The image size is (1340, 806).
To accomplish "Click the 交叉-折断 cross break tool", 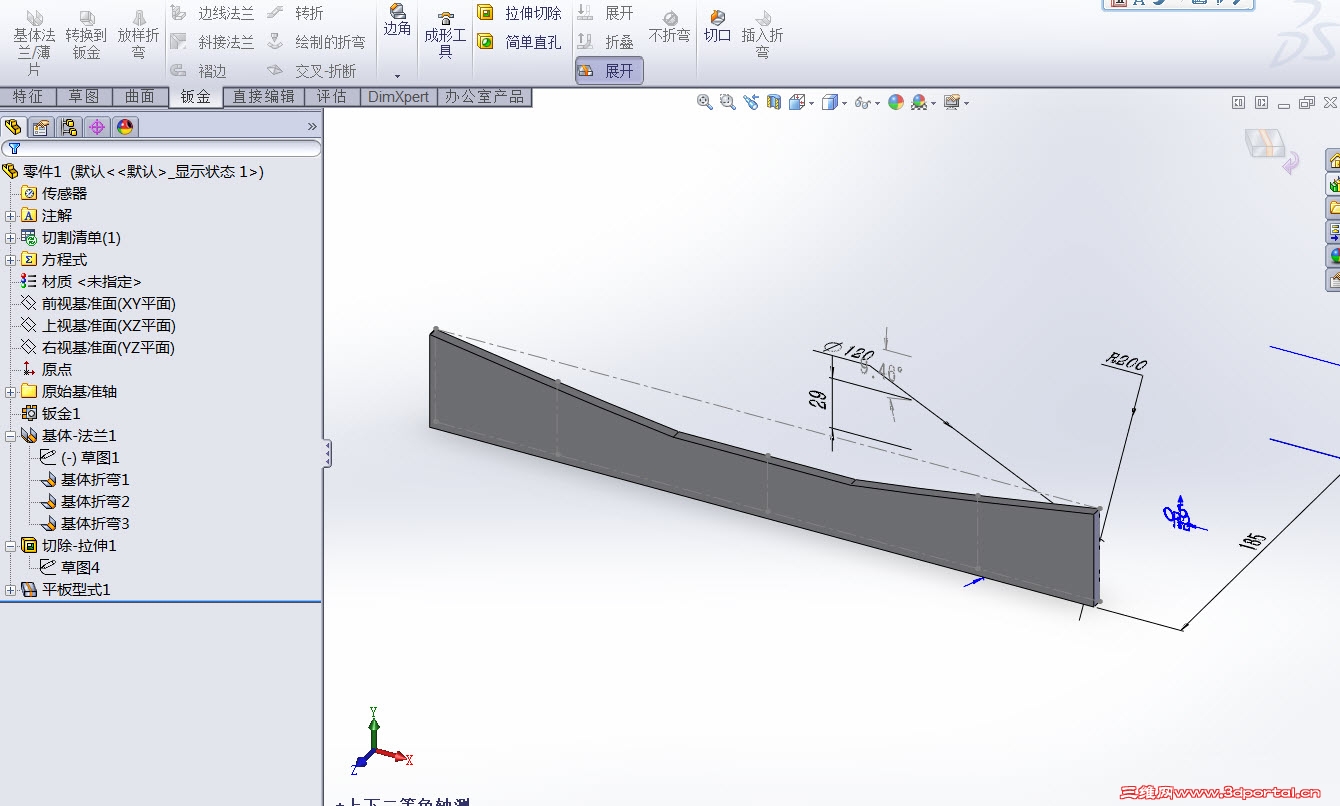I will pyautogui.click(x=311, y=71).
